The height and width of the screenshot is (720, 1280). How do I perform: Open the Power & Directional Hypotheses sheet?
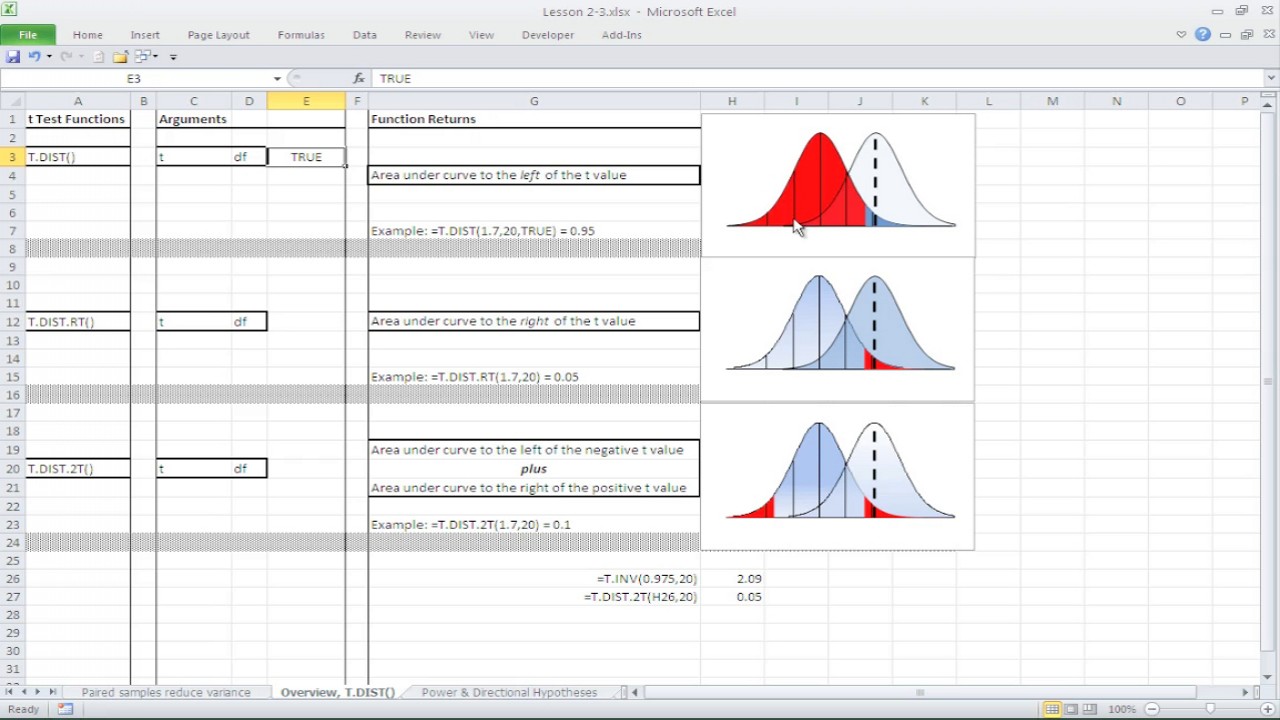click(509, 692)
